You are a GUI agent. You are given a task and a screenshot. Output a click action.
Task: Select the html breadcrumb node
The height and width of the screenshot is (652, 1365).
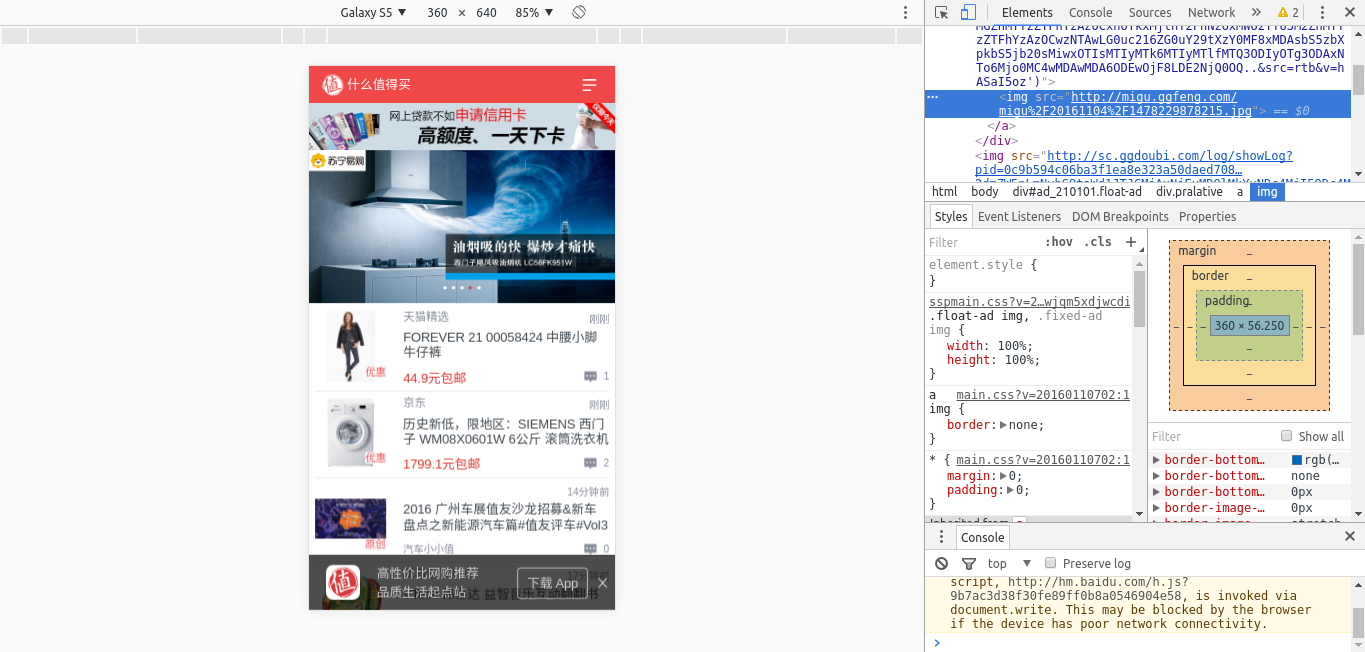pos(944,191)
